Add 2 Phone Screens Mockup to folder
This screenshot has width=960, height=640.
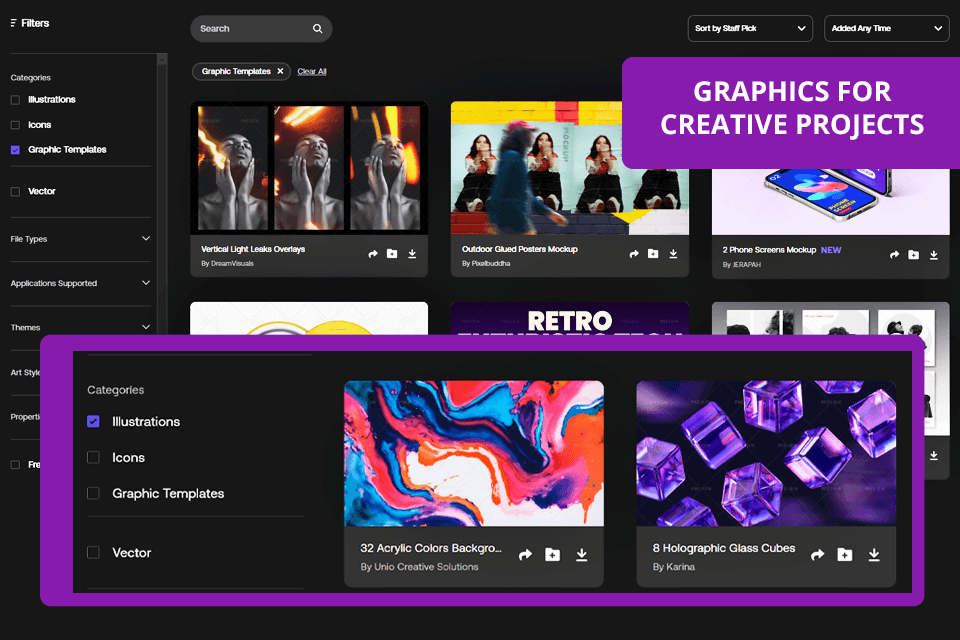(x=914, y=255)
